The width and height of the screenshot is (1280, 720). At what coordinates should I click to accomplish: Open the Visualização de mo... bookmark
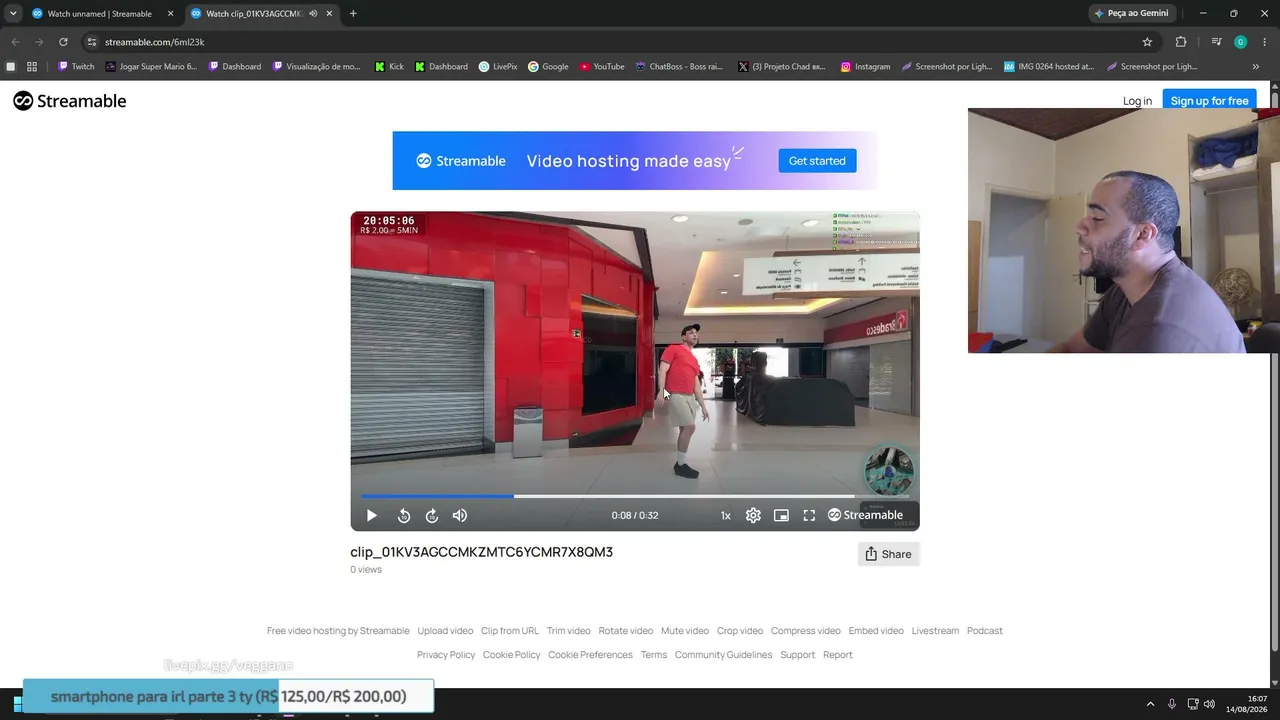pos(316,67)
